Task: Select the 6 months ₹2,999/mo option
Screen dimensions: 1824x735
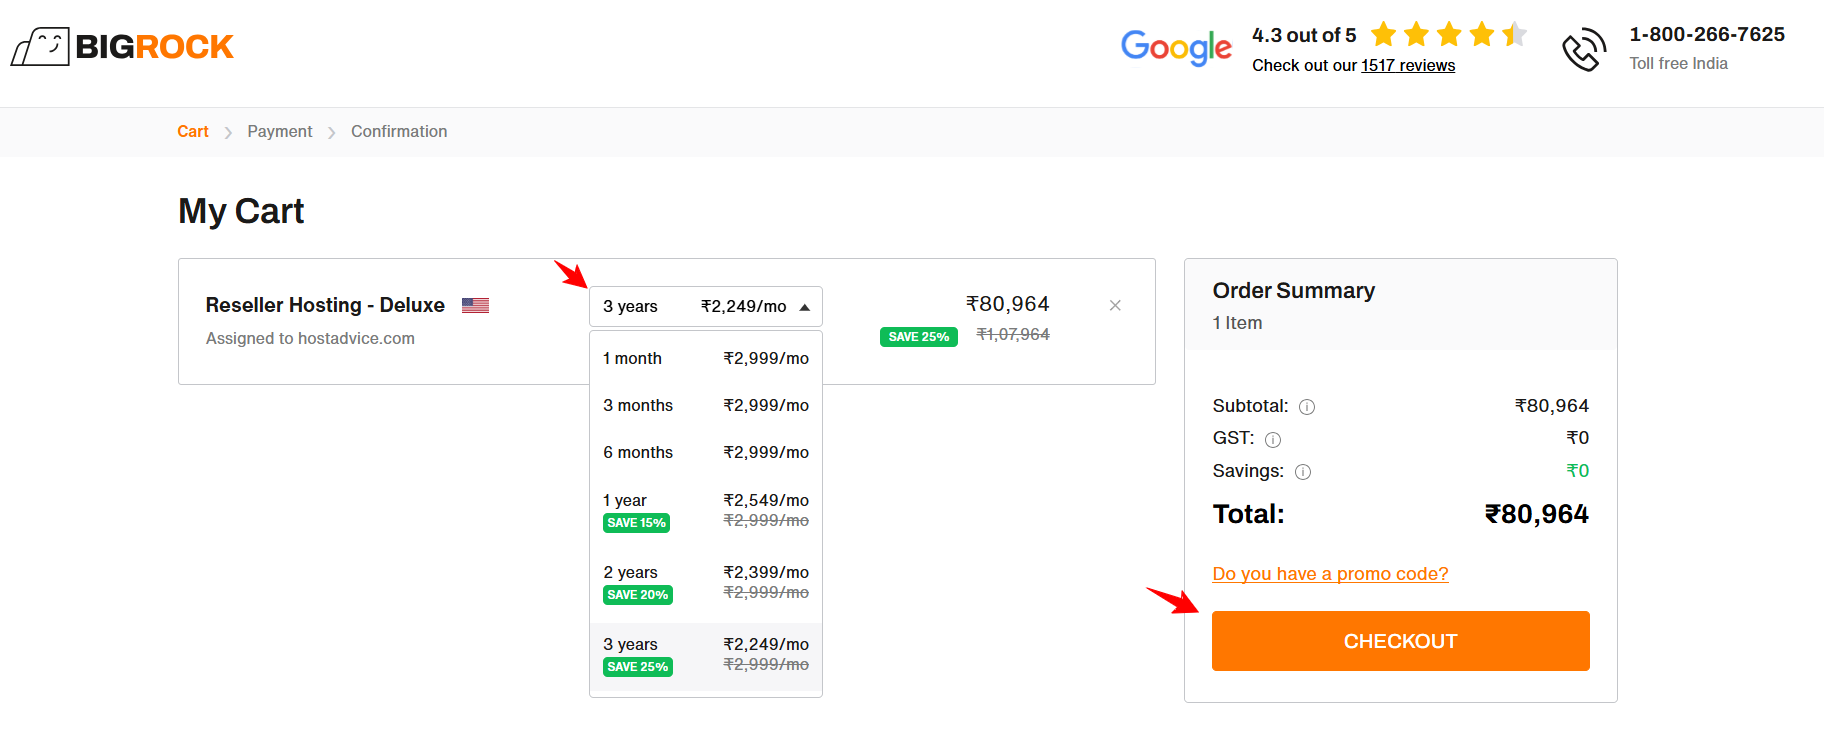Action: pos(706,452)
